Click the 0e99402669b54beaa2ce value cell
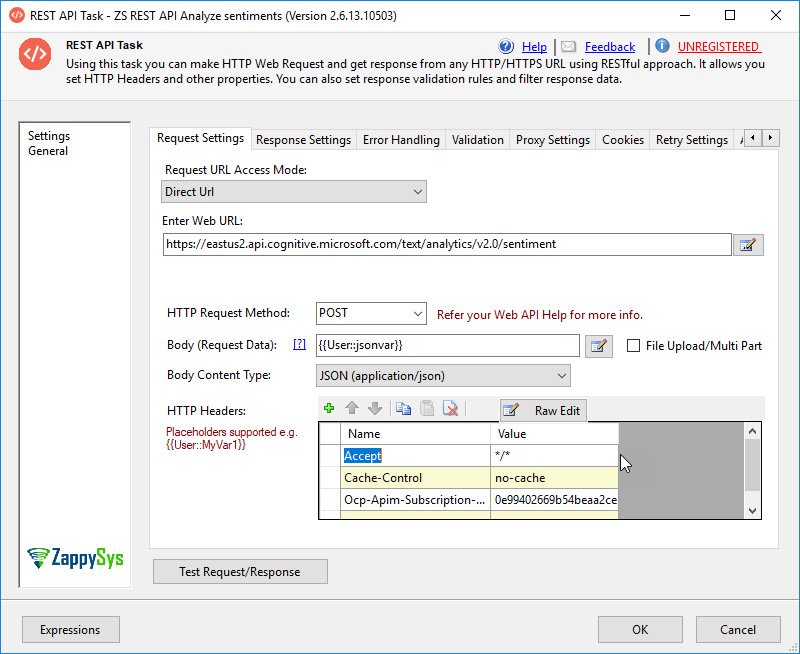The height and width of the screenshot is (654, 800). point(554,500)
